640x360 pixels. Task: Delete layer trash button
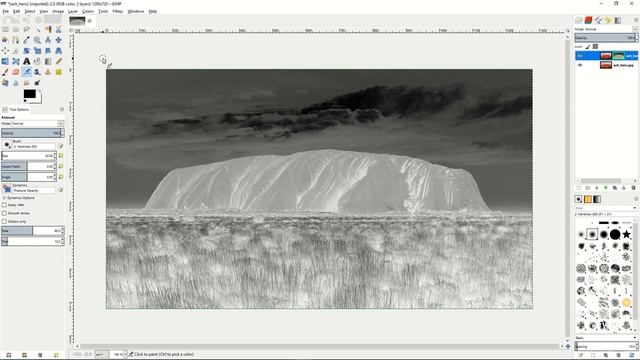tap(633, 188)
